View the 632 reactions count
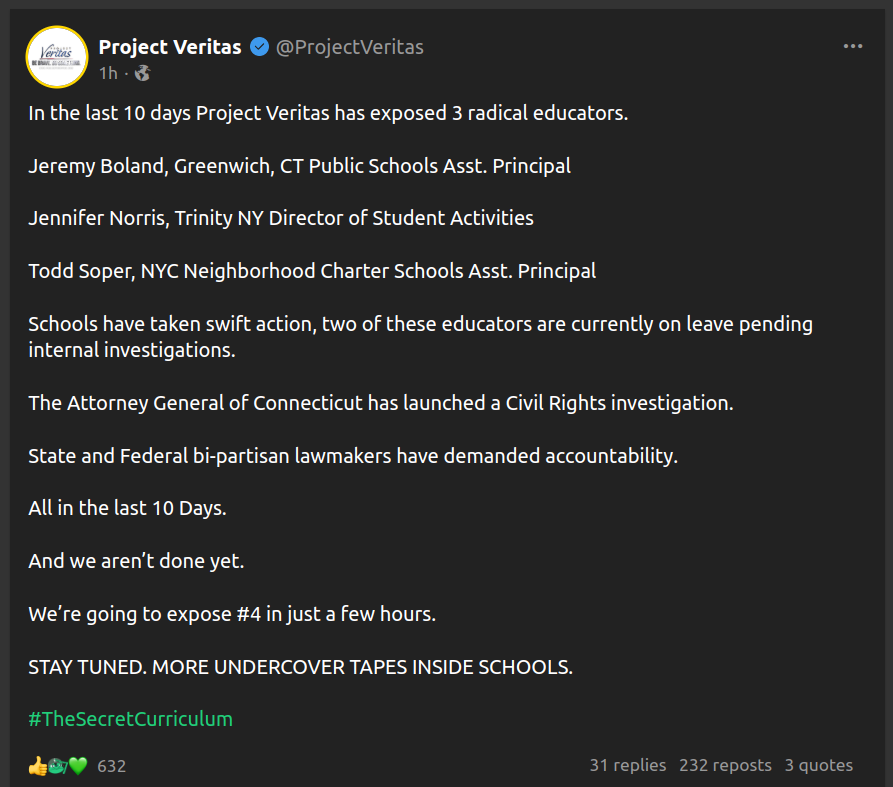 pos(112,766)
